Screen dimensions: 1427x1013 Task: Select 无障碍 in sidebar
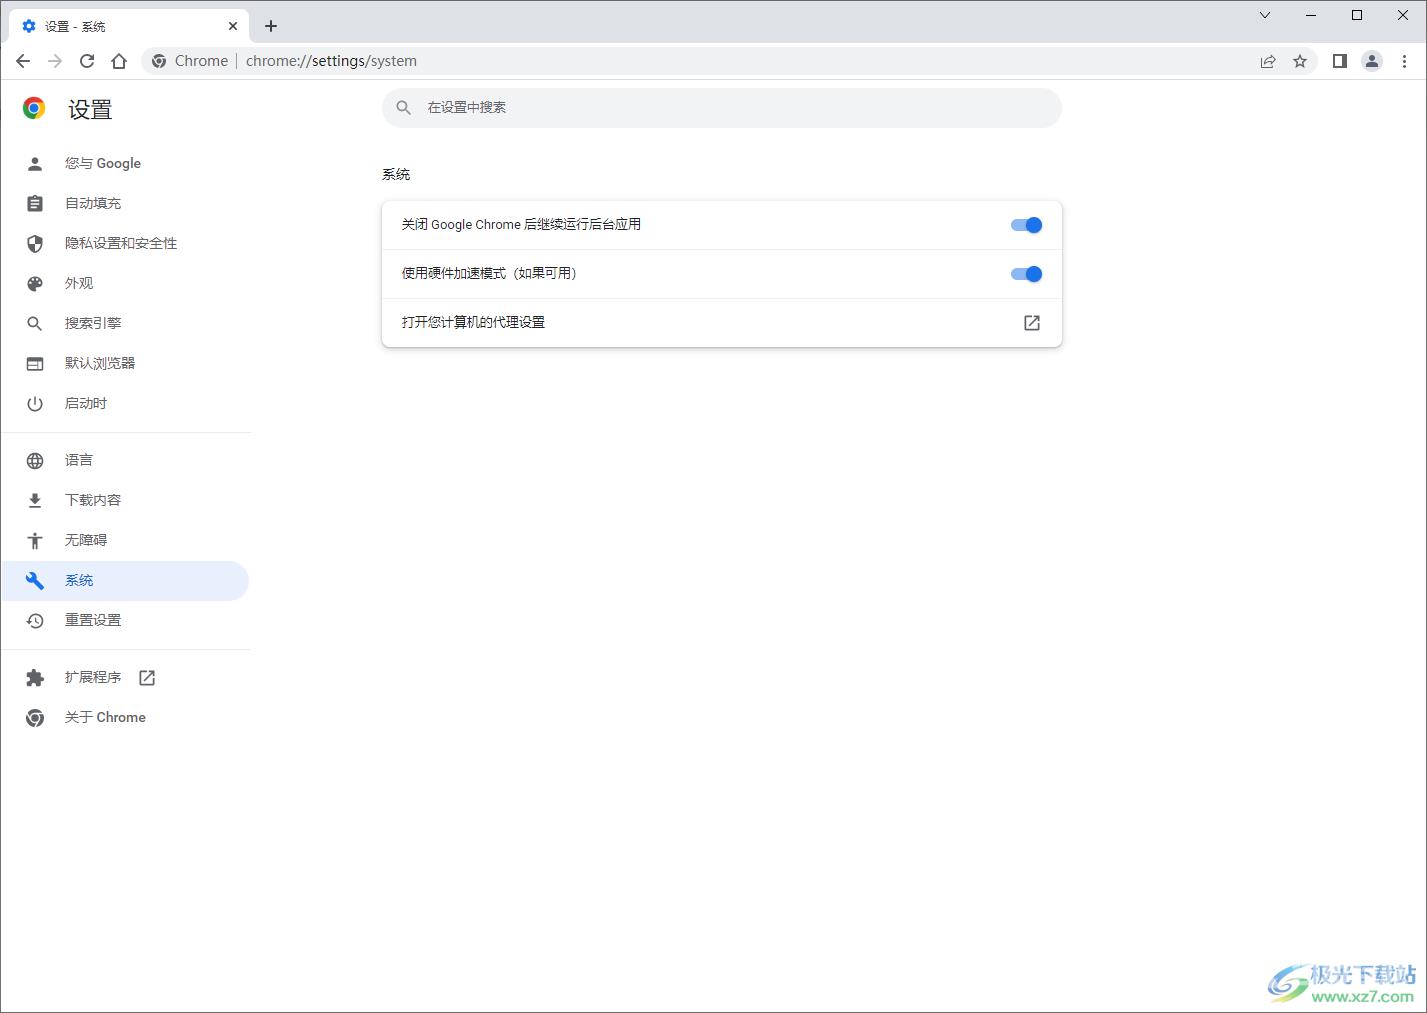125,540
